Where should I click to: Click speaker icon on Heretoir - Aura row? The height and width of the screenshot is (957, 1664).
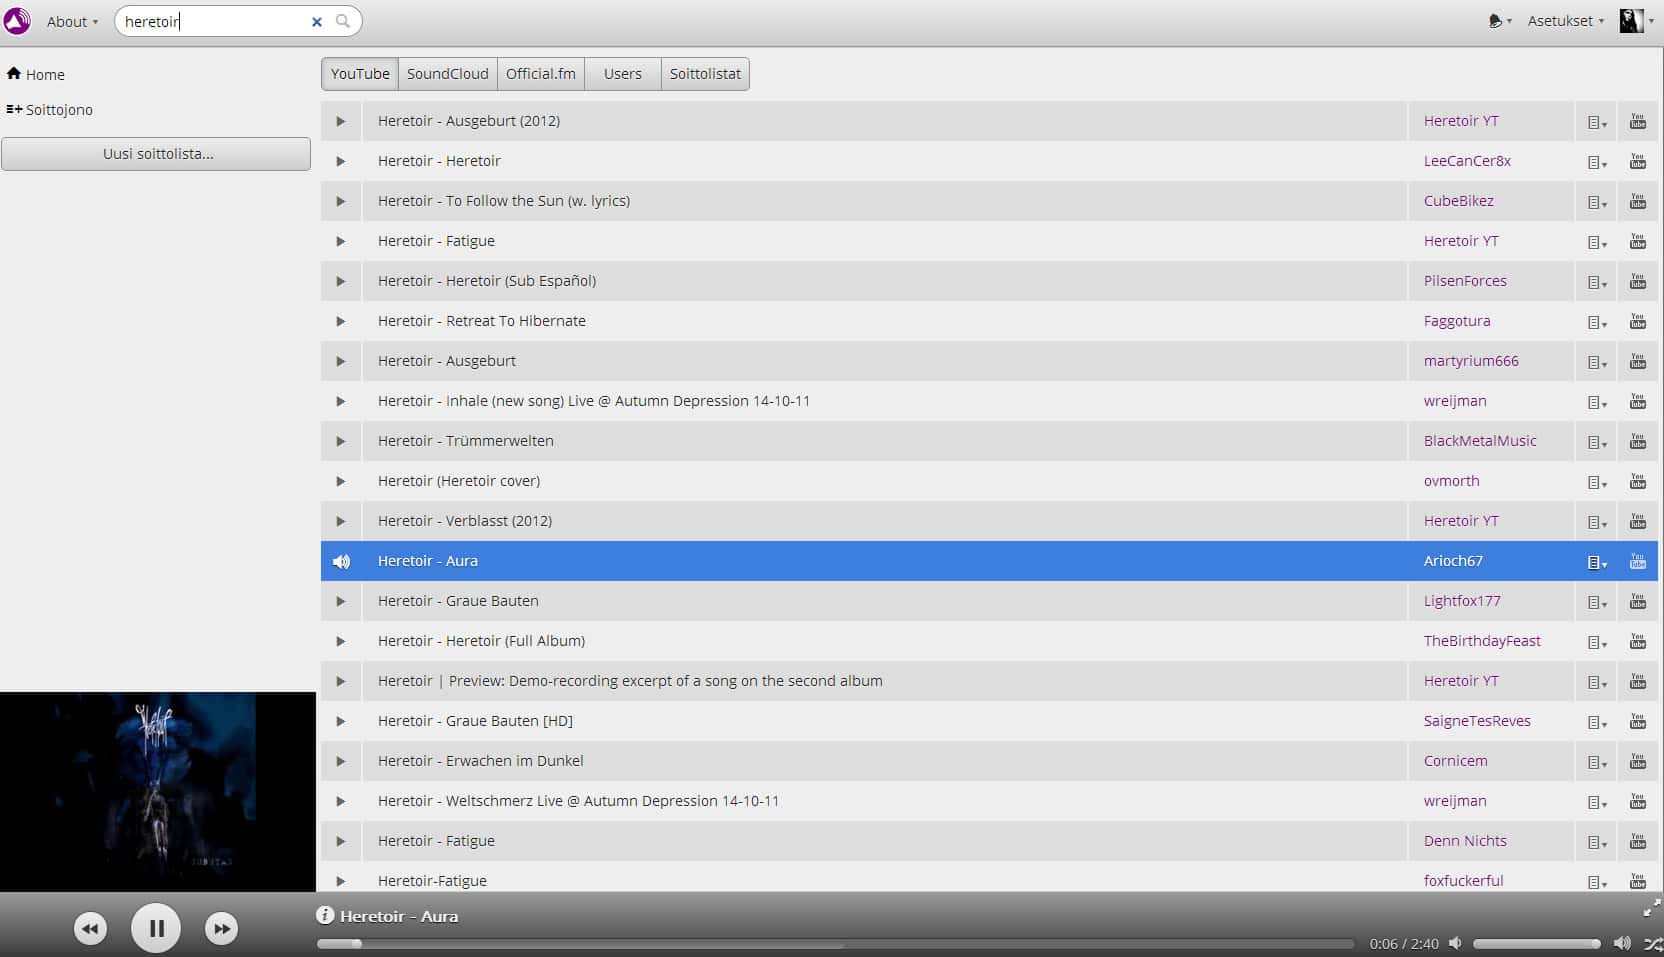341,561
